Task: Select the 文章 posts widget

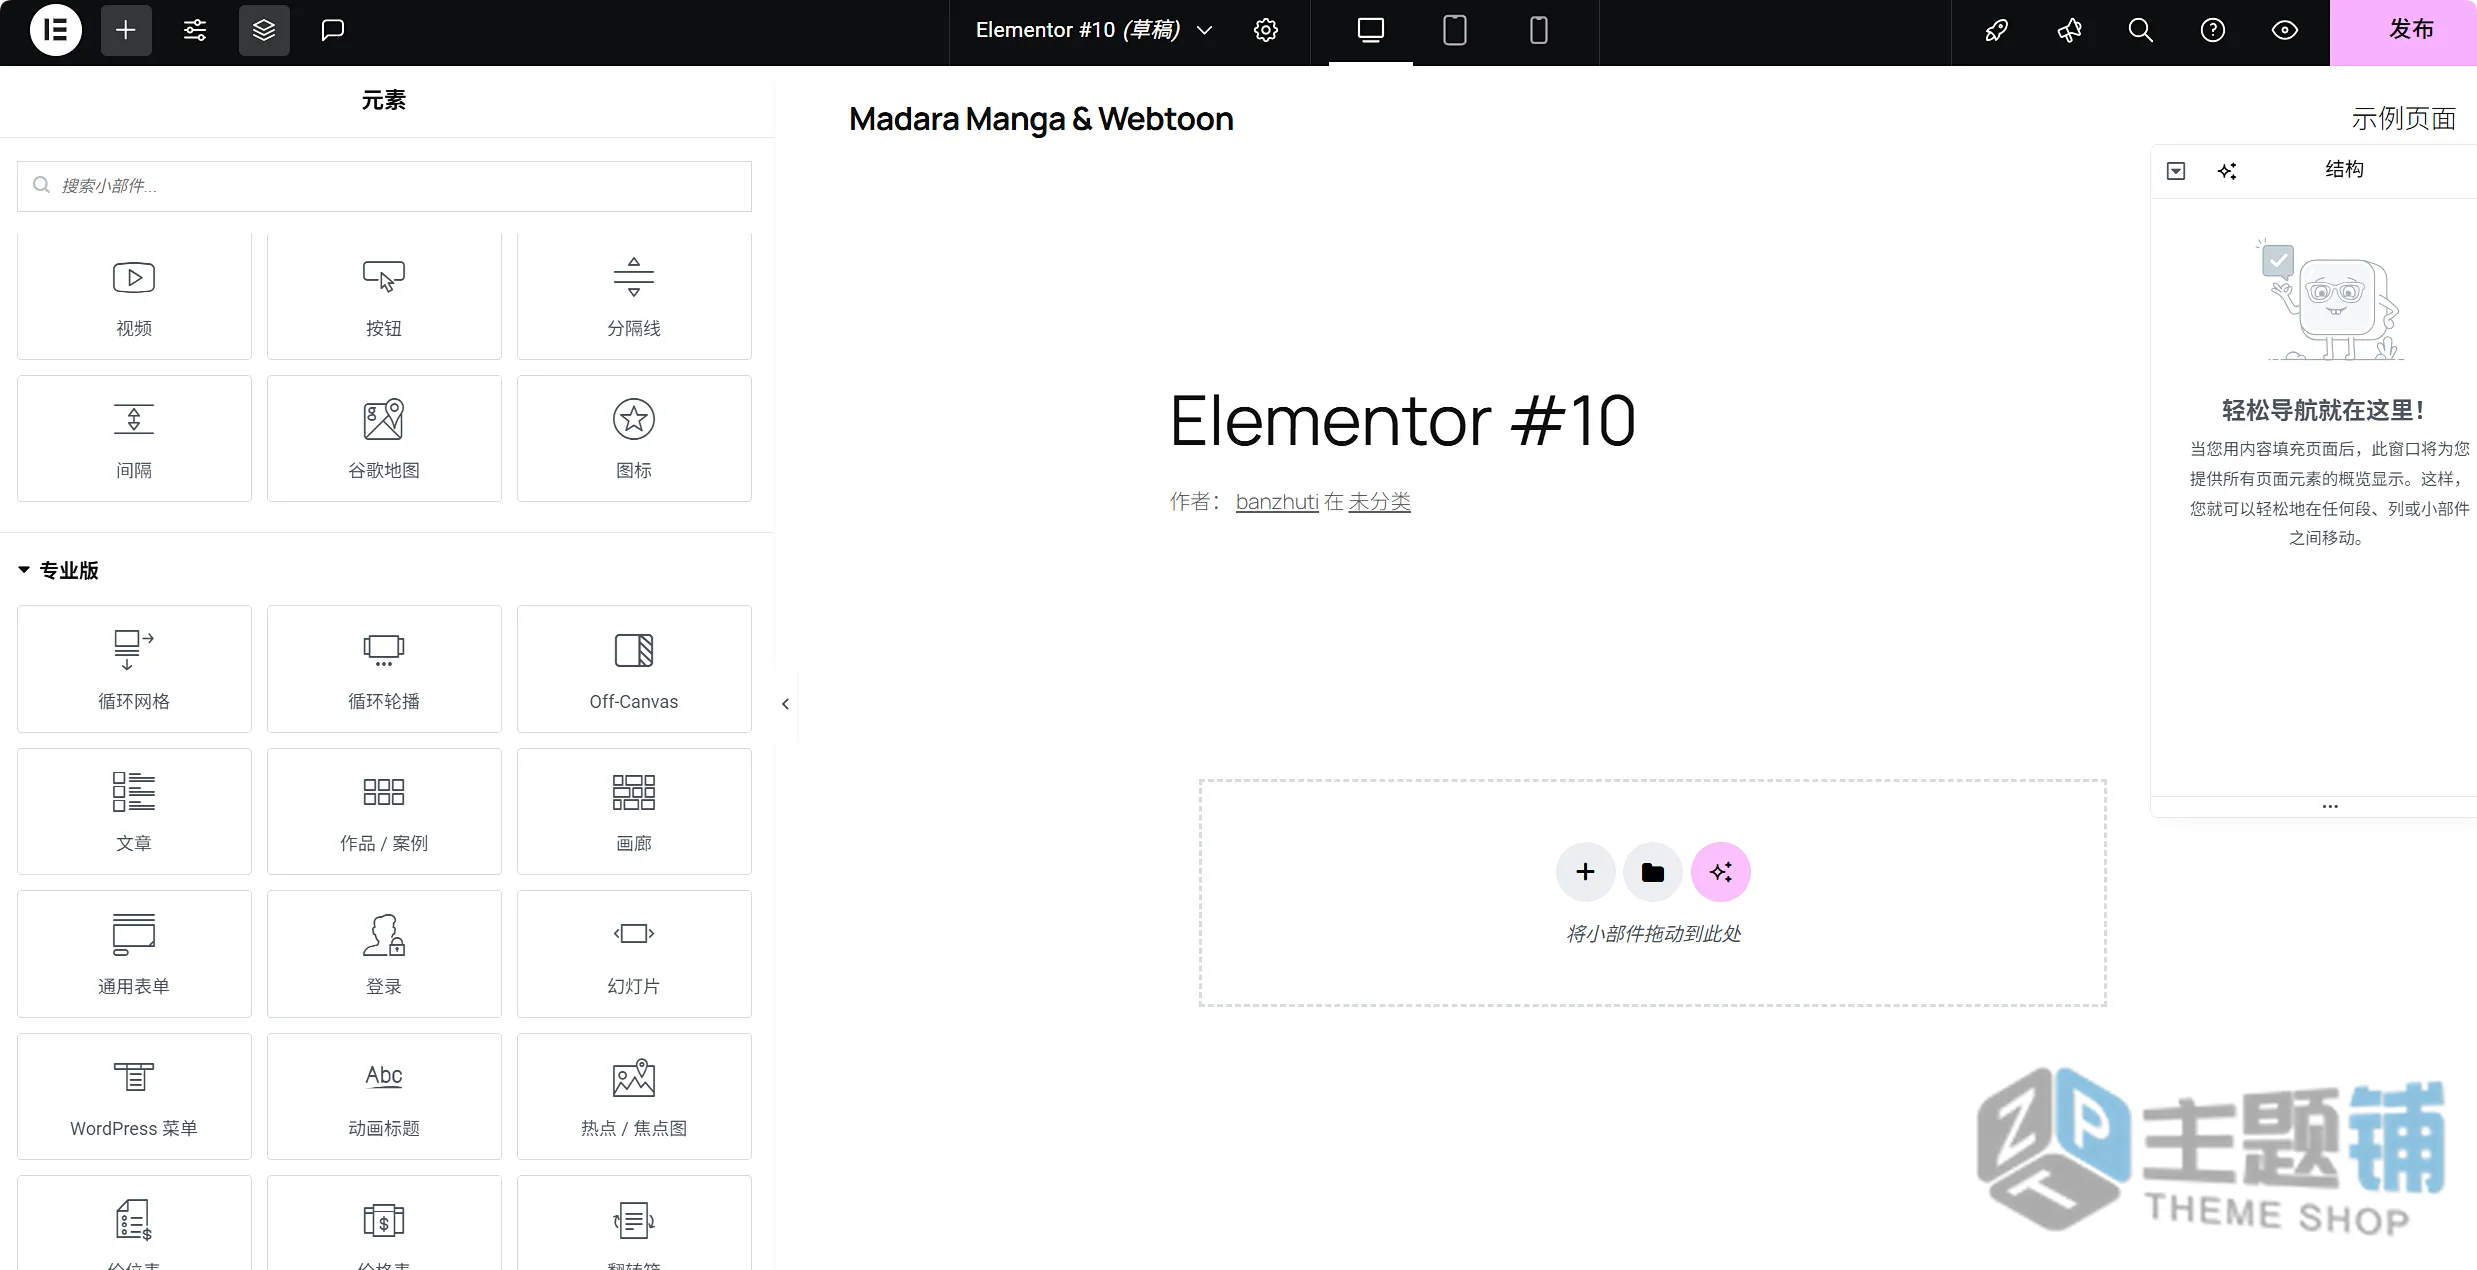Action: 134,811
